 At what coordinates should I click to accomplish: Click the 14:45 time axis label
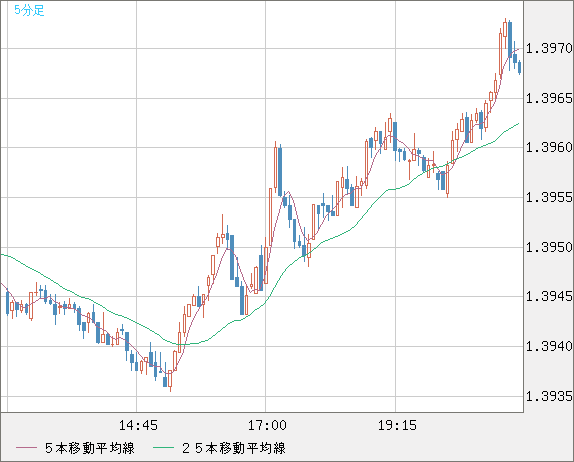pyautogui.click(x=138, y=425)
